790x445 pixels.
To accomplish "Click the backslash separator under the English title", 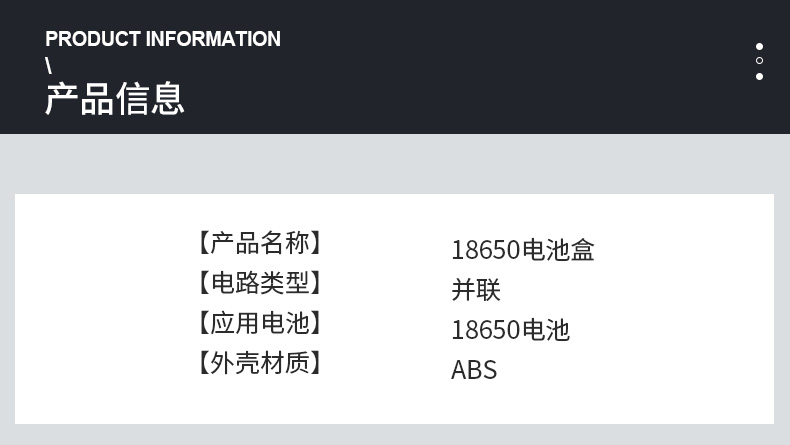I will 48,67.
